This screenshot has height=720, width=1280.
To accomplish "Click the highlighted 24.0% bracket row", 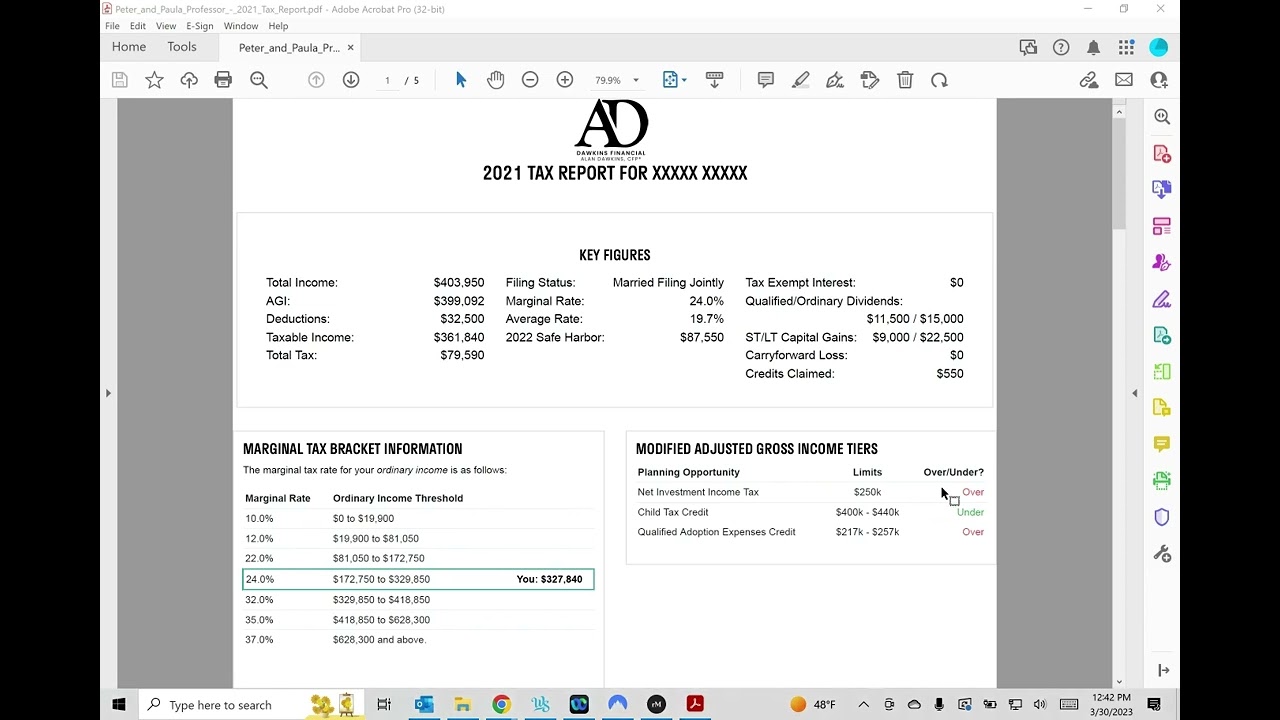I will pyautogui.click(x=418, y=579).
